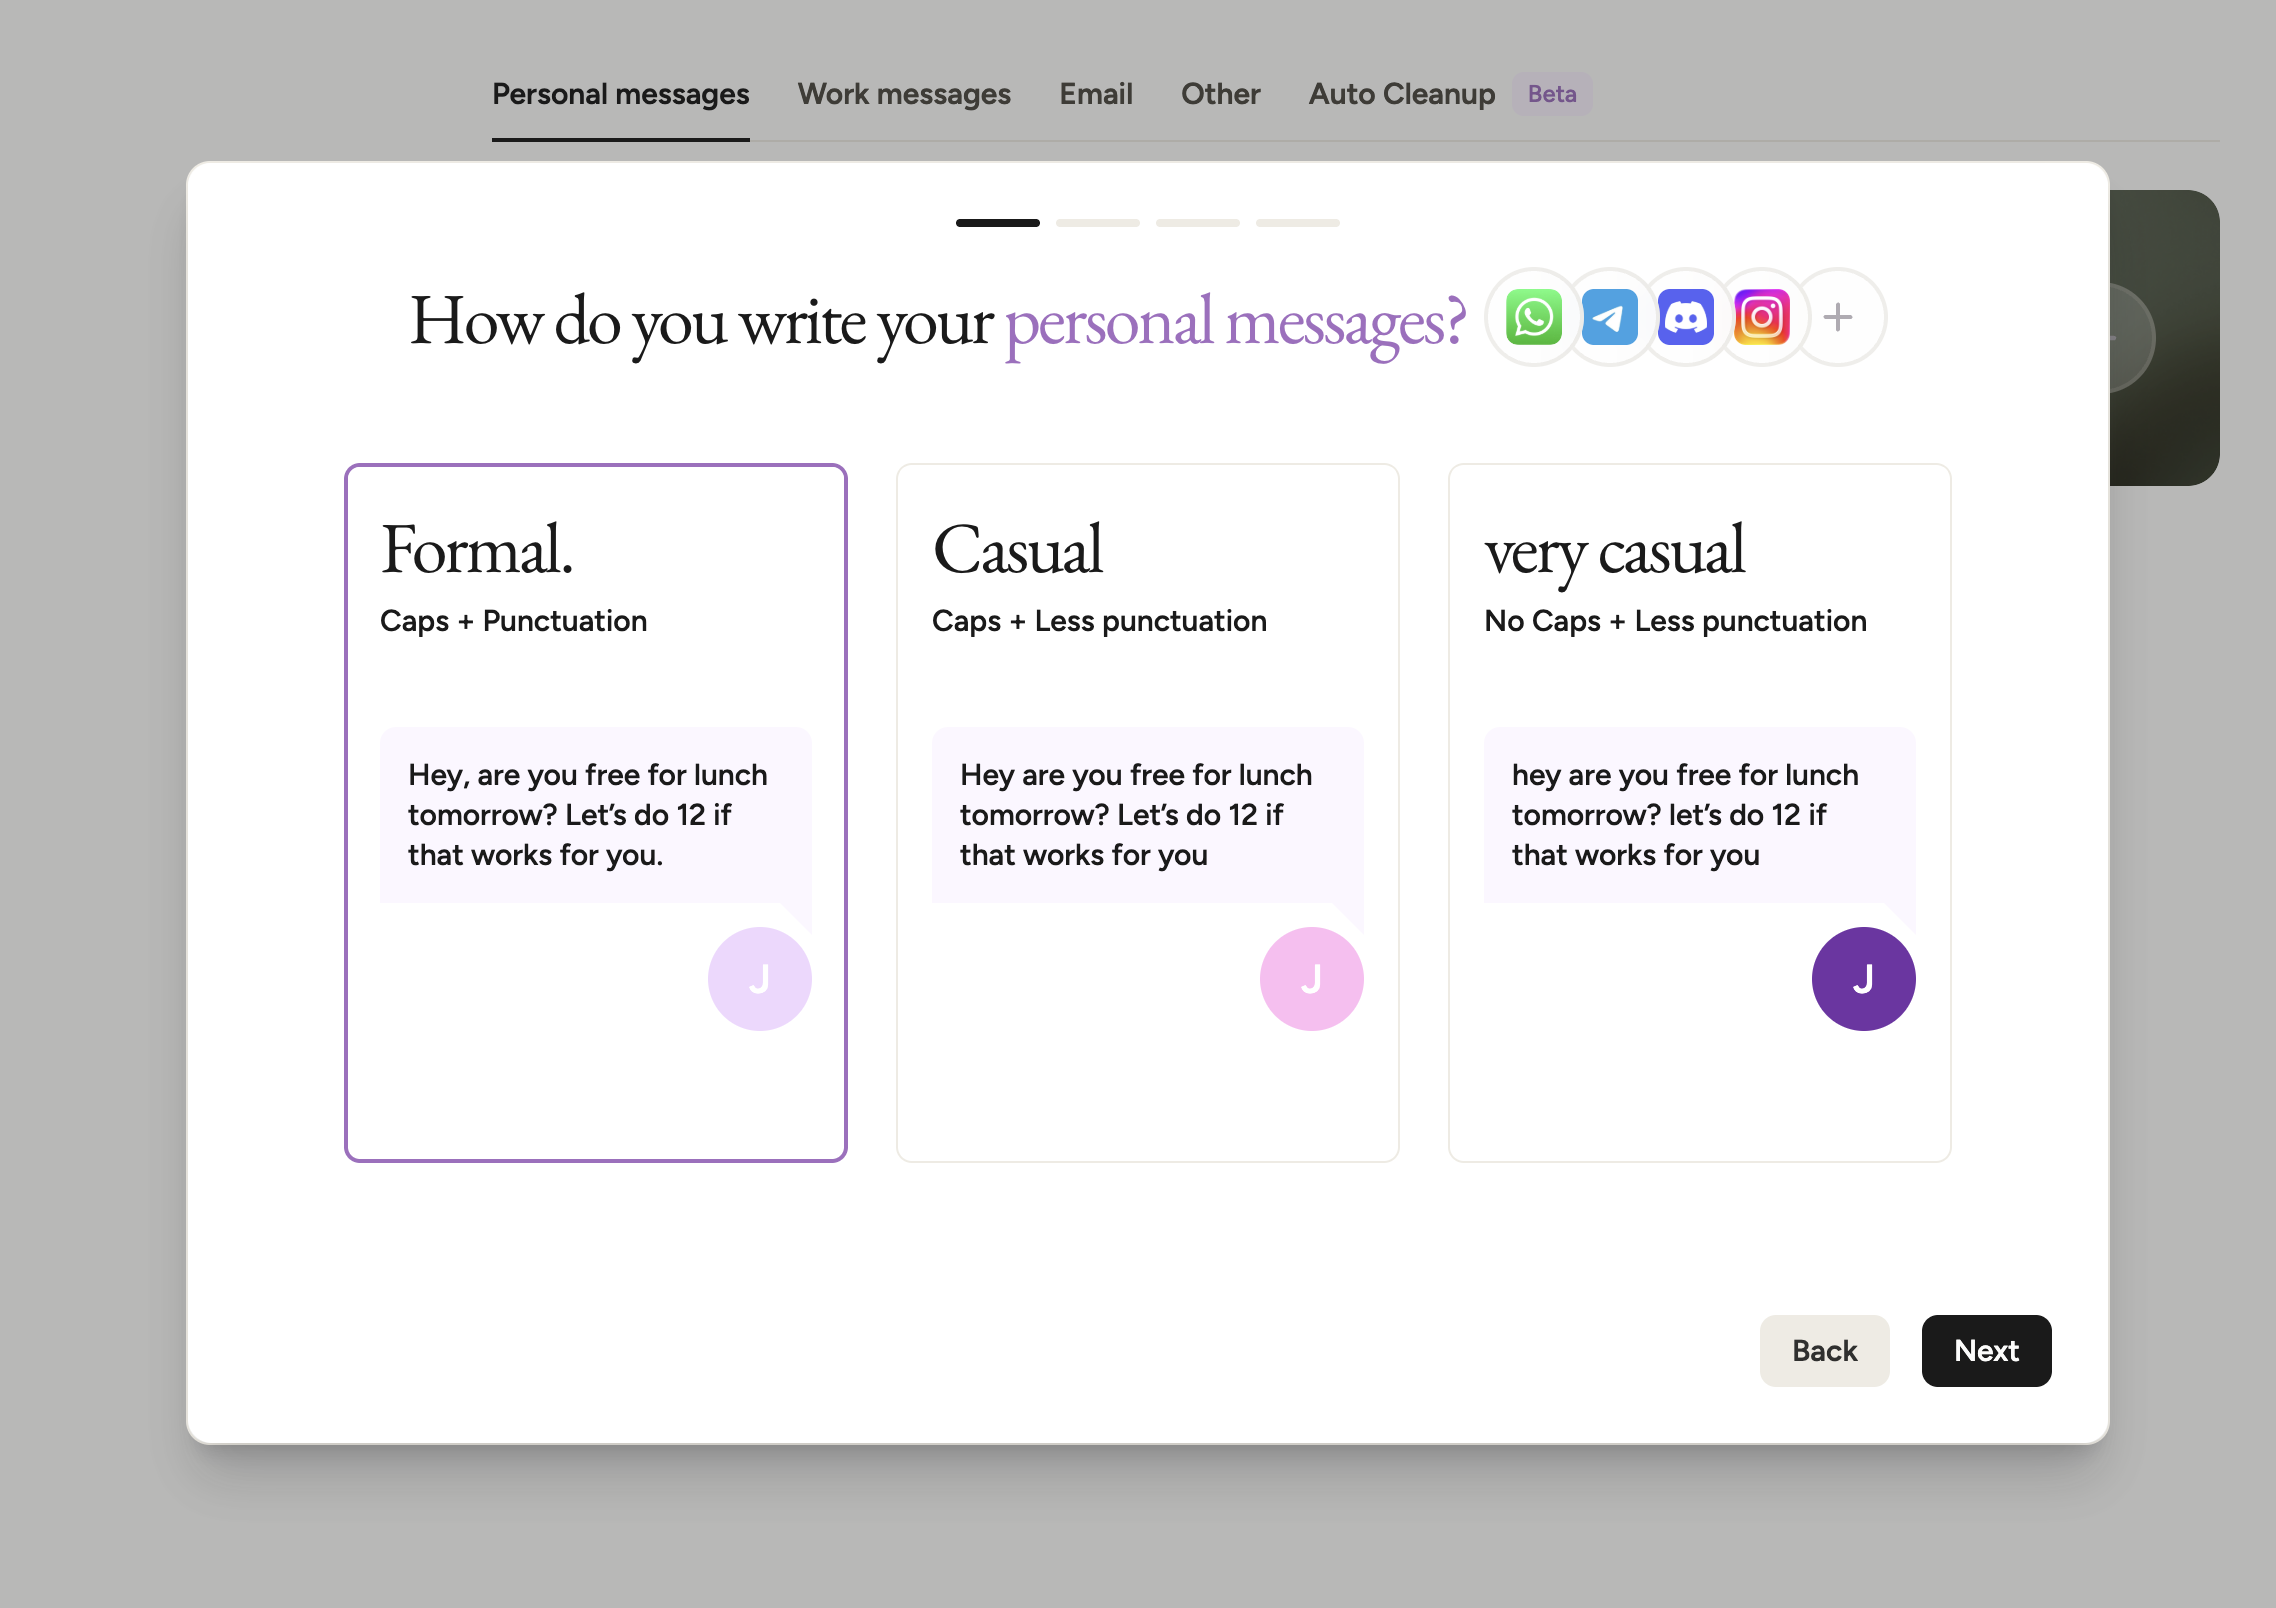Switch to the Other tab

point(1220,94)
